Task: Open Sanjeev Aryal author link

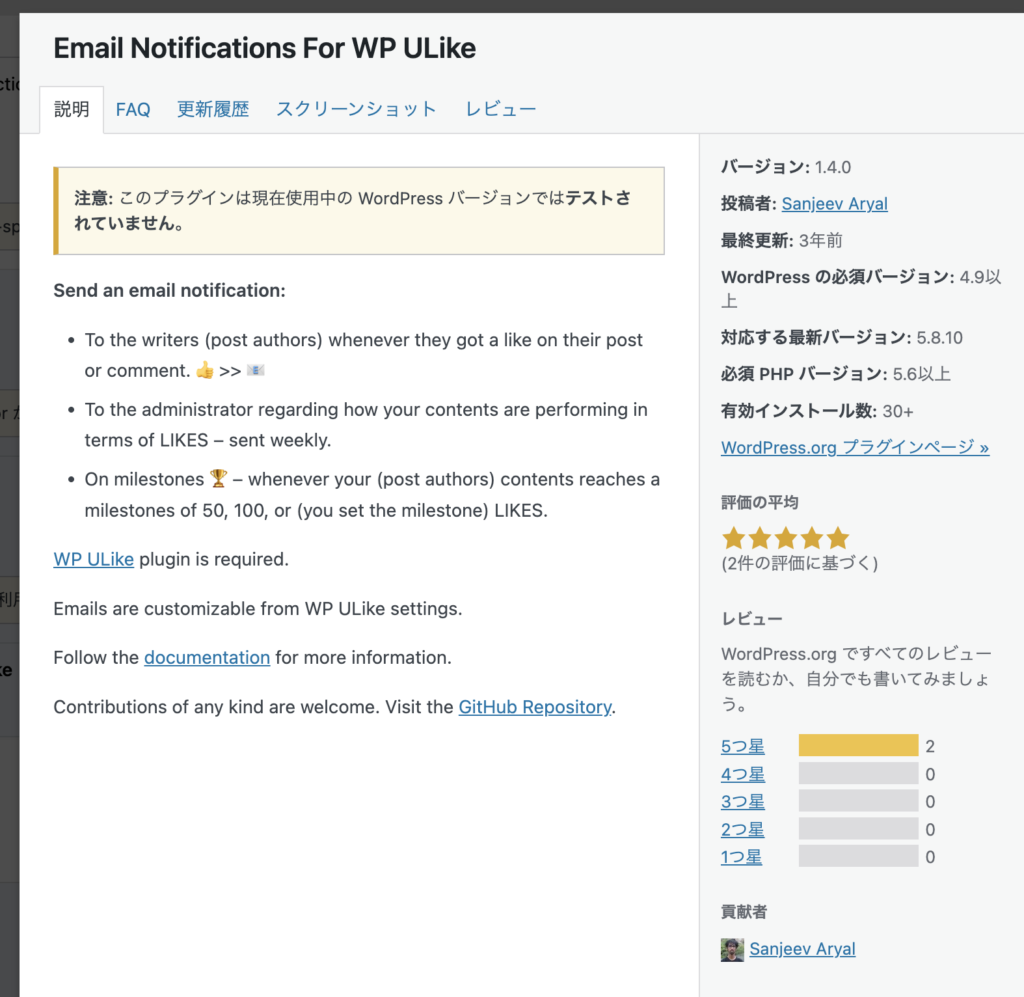Action: (834, 204)
